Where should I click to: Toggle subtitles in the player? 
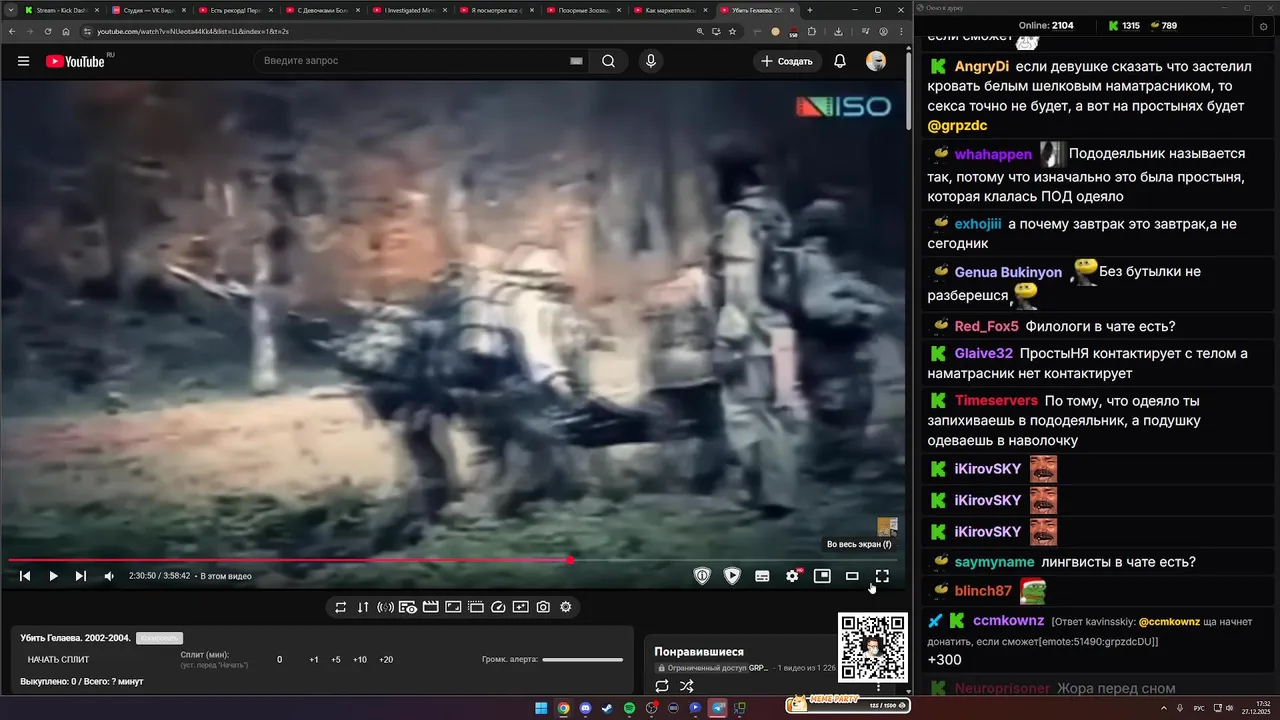point(762,576)
